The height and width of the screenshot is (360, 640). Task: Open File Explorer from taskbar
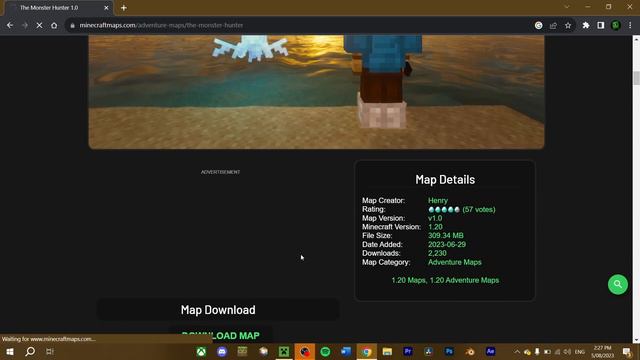tap(387, 351)
